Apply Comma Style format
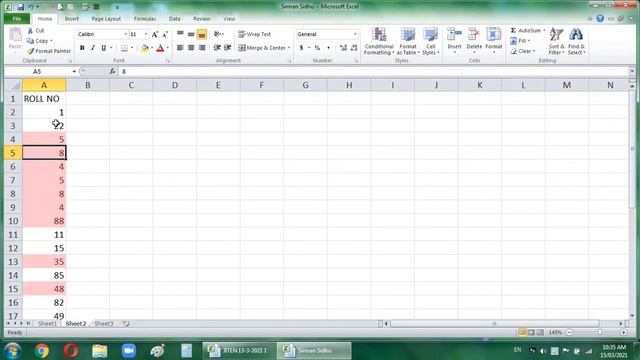 tap(328, 48)
